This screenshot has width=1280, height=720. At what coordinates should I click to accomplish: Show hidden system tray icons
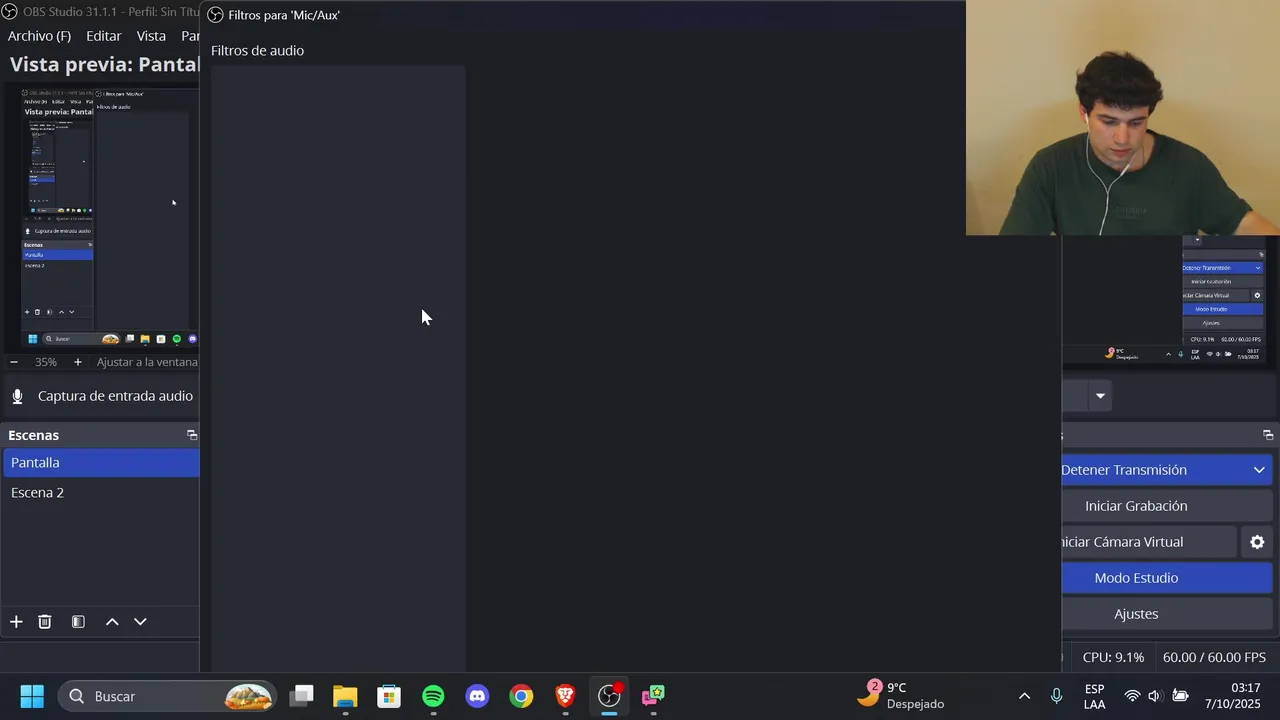[x=1024, y=696]
